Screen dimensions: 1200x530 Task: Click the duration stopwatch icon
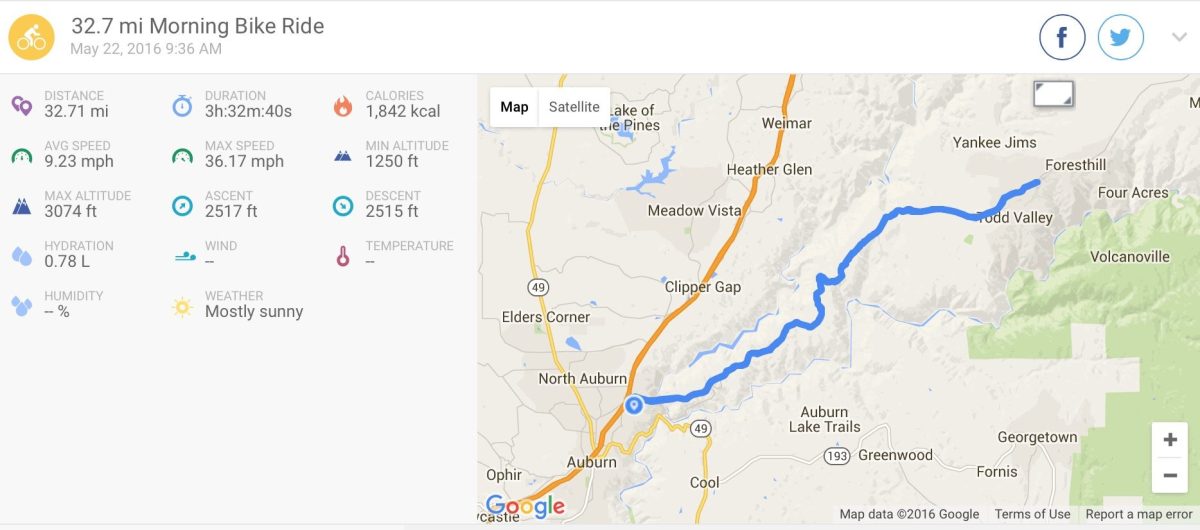pos(182,105)
